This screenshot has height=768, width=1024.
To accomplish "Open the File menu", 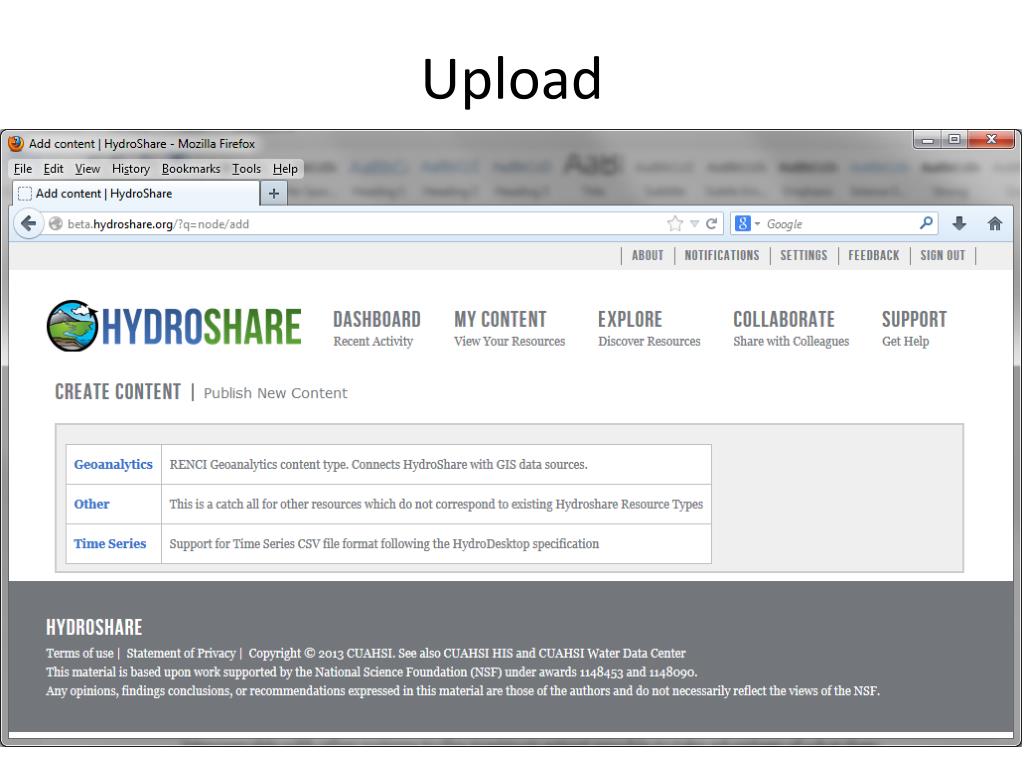I will coord(23,169).
